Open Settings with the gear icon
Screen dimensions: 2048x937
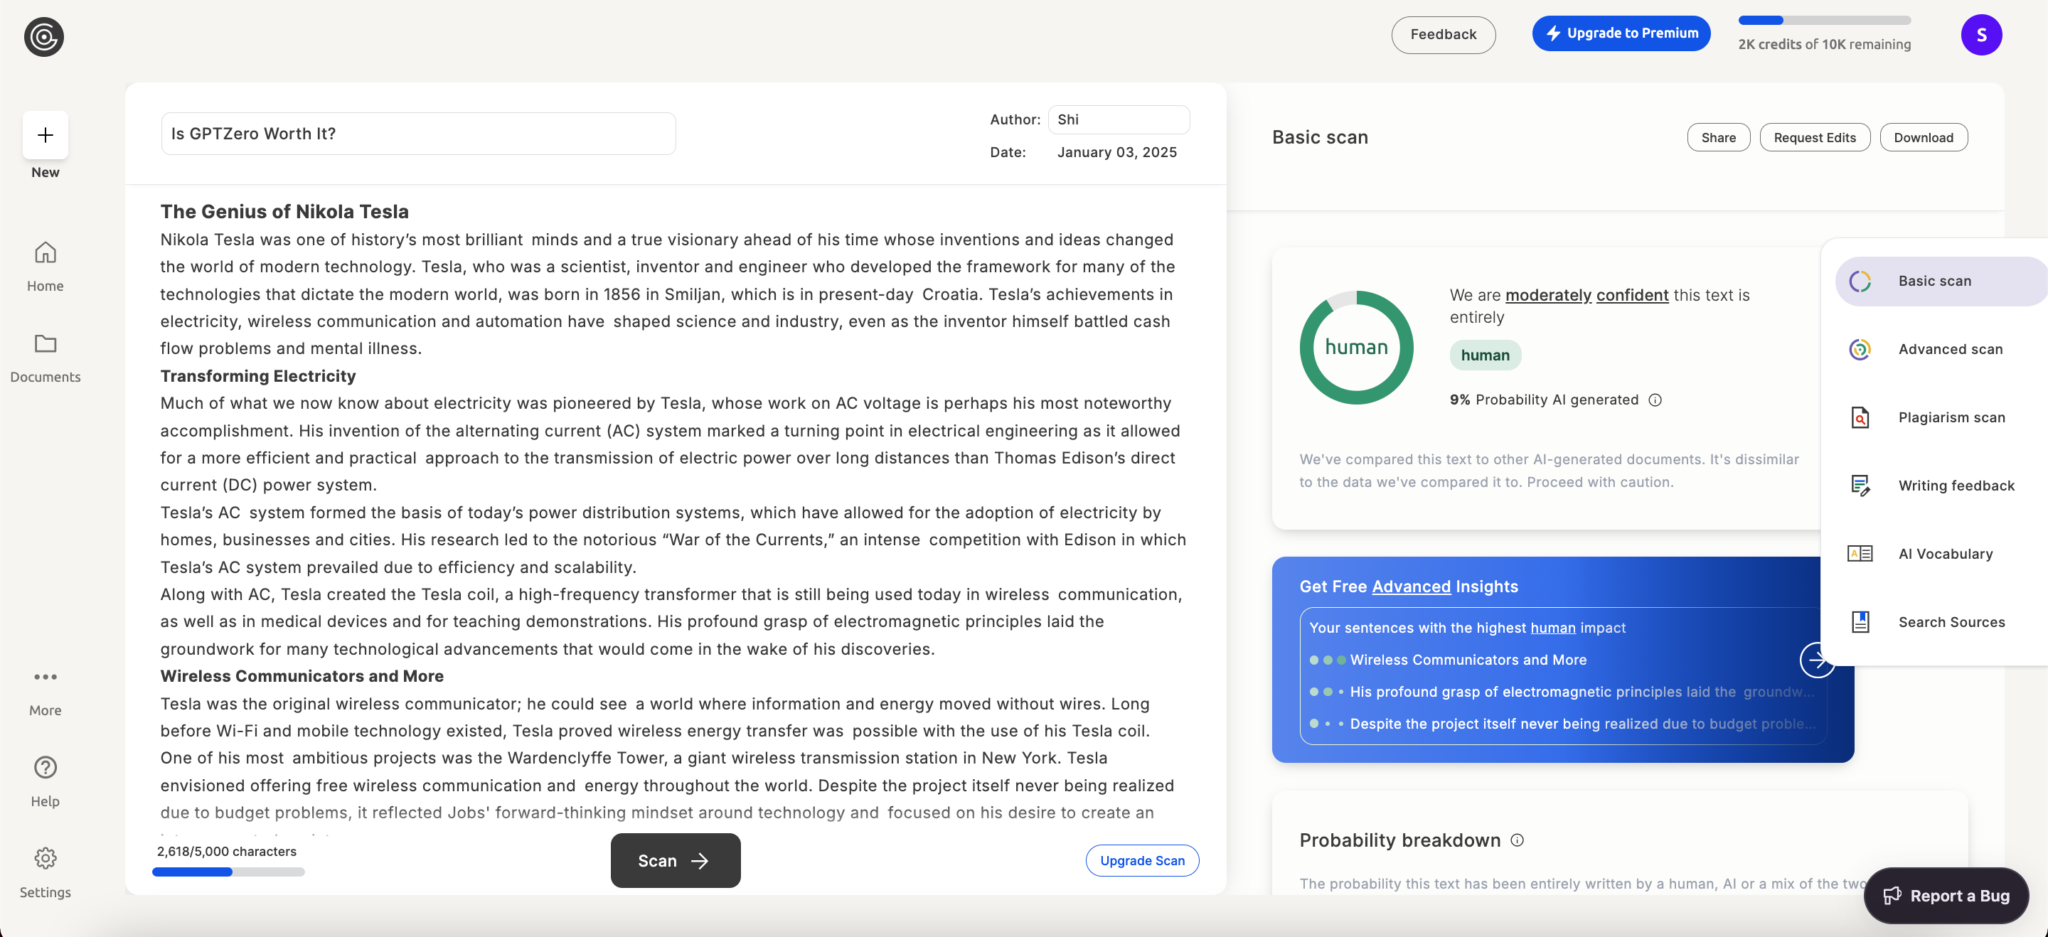[x=44, y=858]
